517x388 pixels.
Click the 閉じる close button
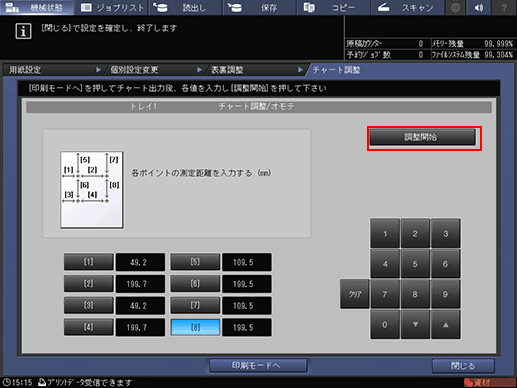[x=463, y=366]
